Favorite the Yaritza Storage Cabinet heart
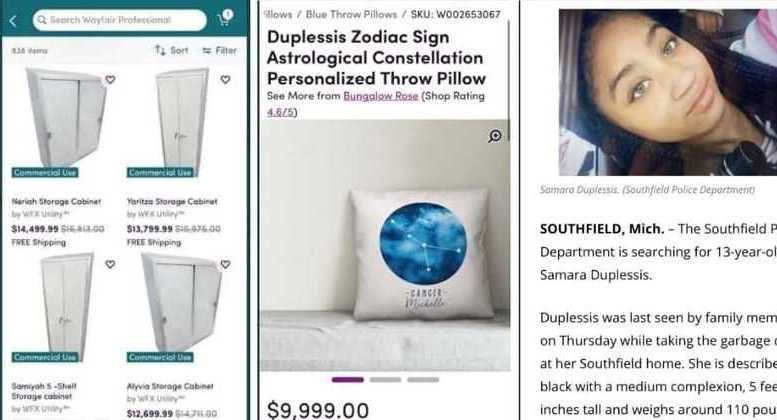The width and height of the screenshot is (777, 420). (x=225, y=79)
